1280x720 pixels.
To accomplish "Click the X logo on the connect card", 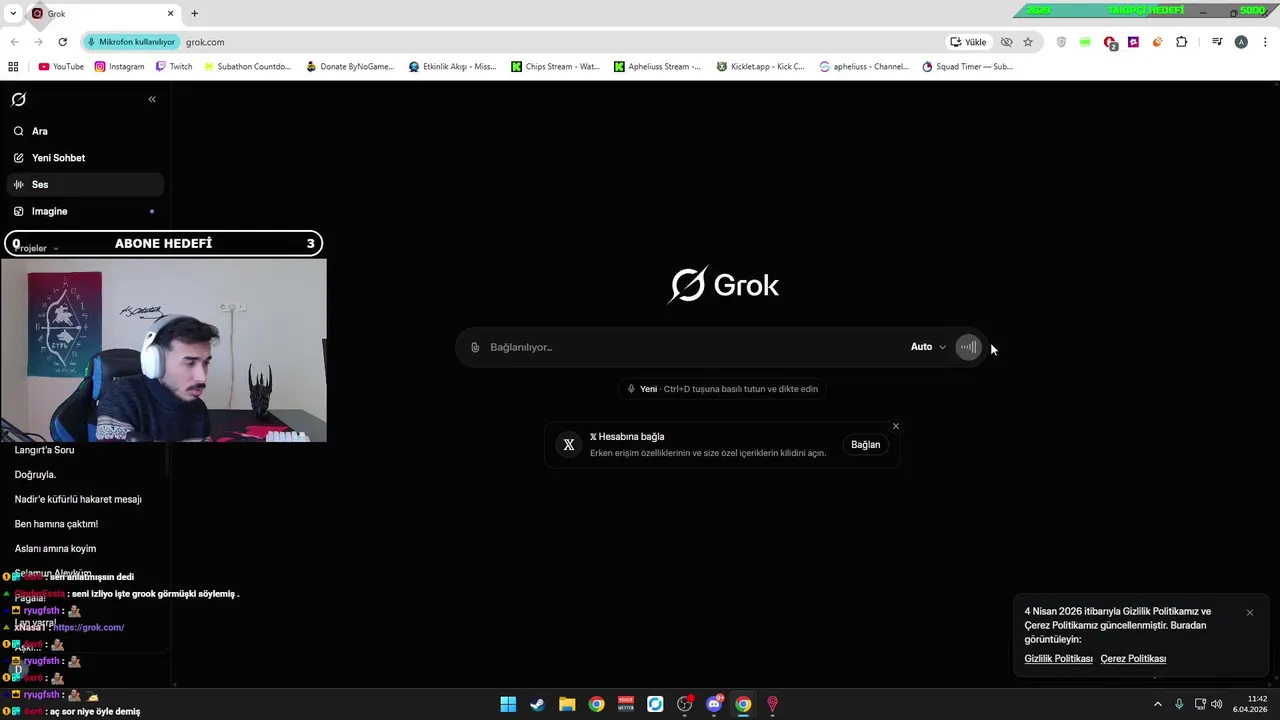I will click(569, 445).
